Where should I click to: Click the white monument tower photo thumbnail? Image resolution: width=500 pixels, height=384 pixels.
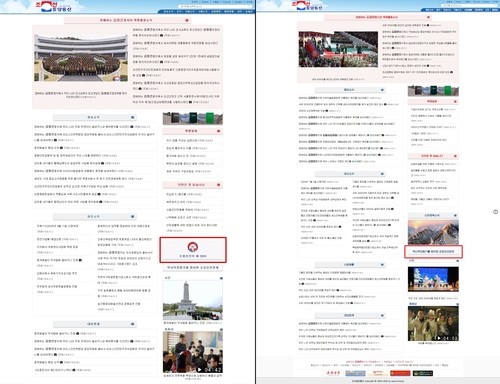(193, 300)
